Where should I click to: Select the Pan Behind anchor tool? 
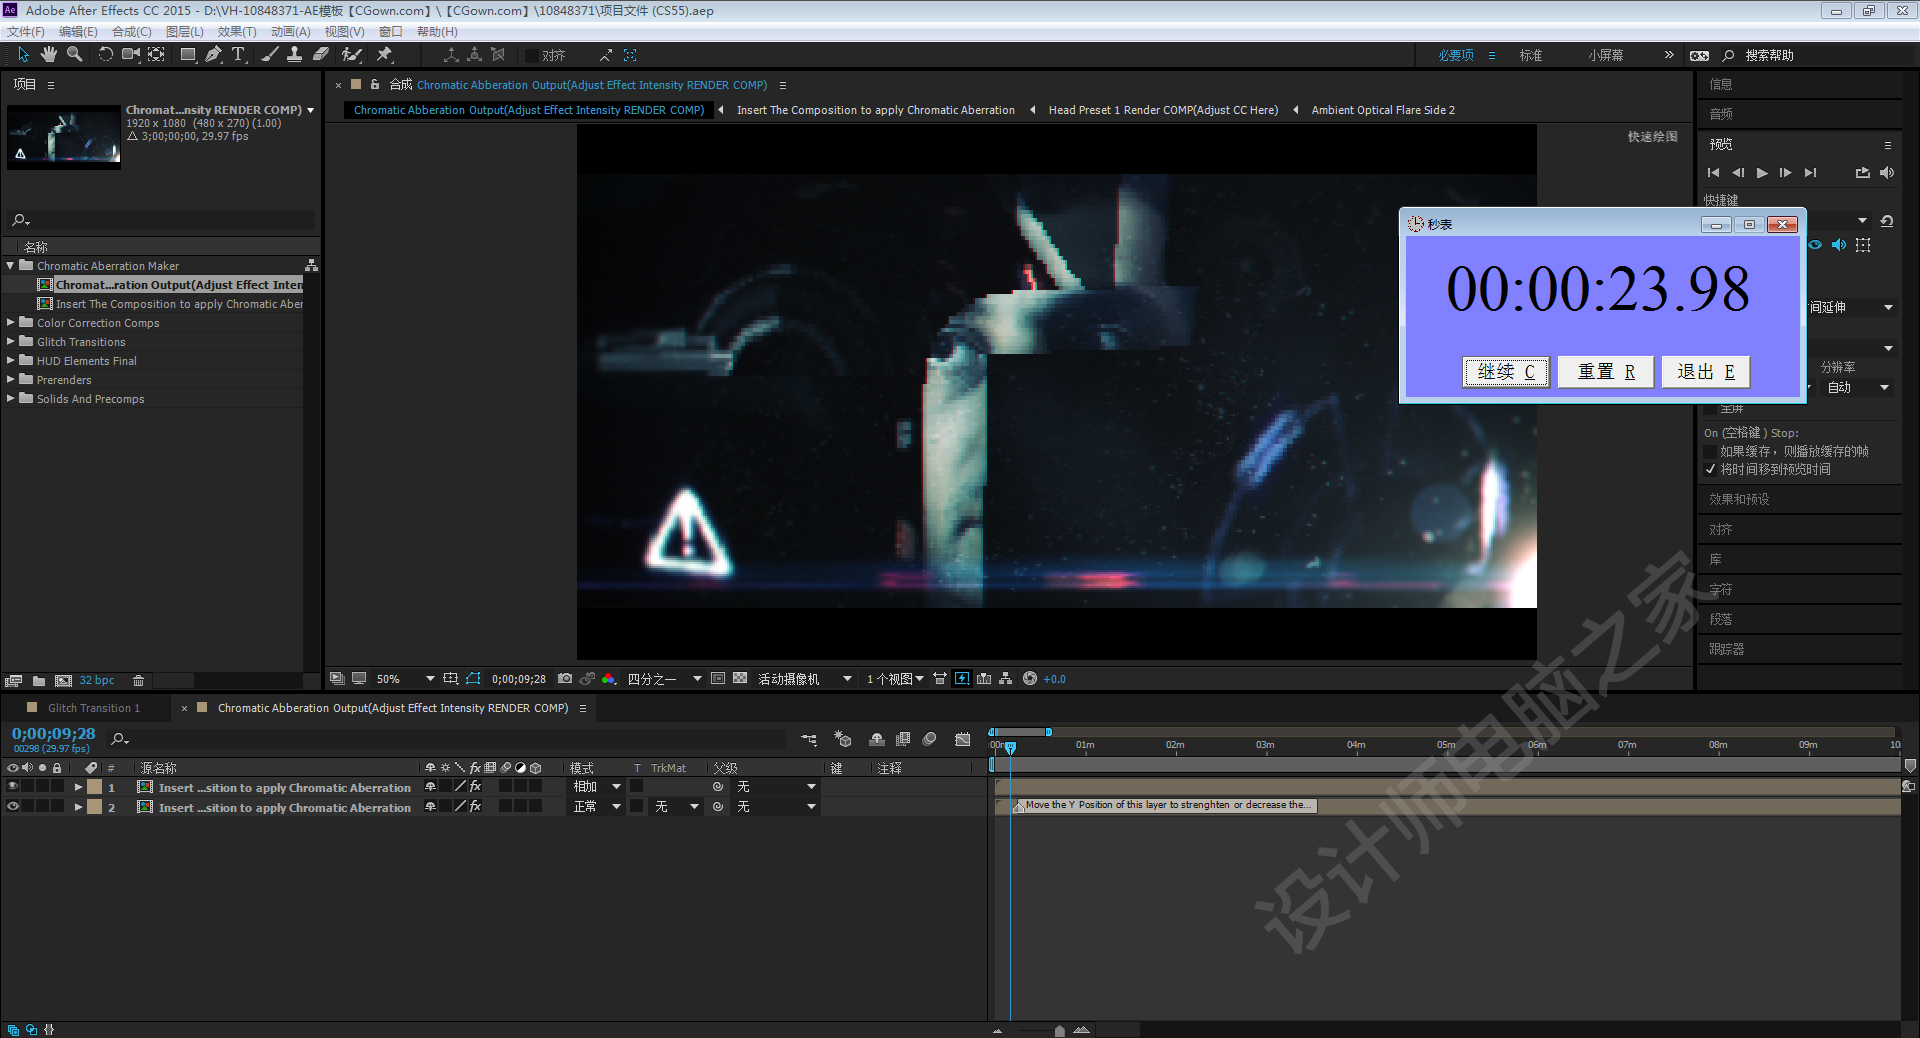click(157, 54)
